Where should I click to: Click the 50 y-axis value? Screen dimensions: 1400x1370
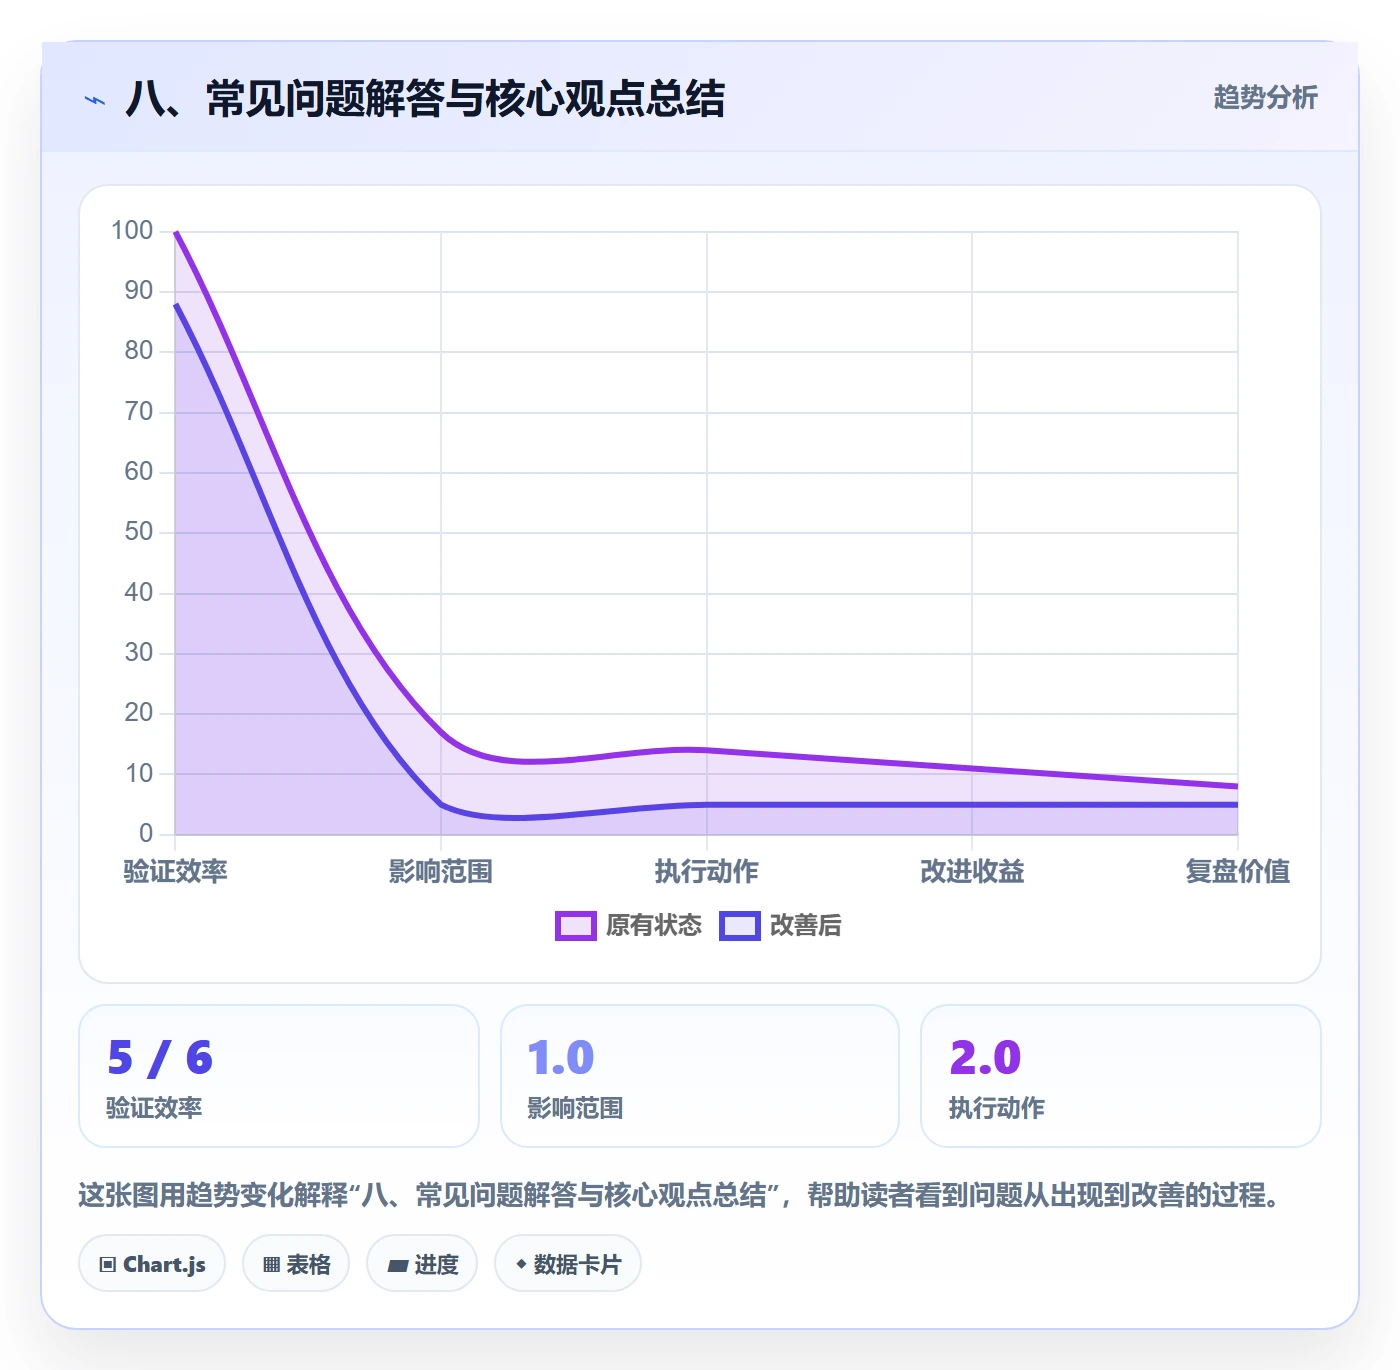(x=139, y=532)
